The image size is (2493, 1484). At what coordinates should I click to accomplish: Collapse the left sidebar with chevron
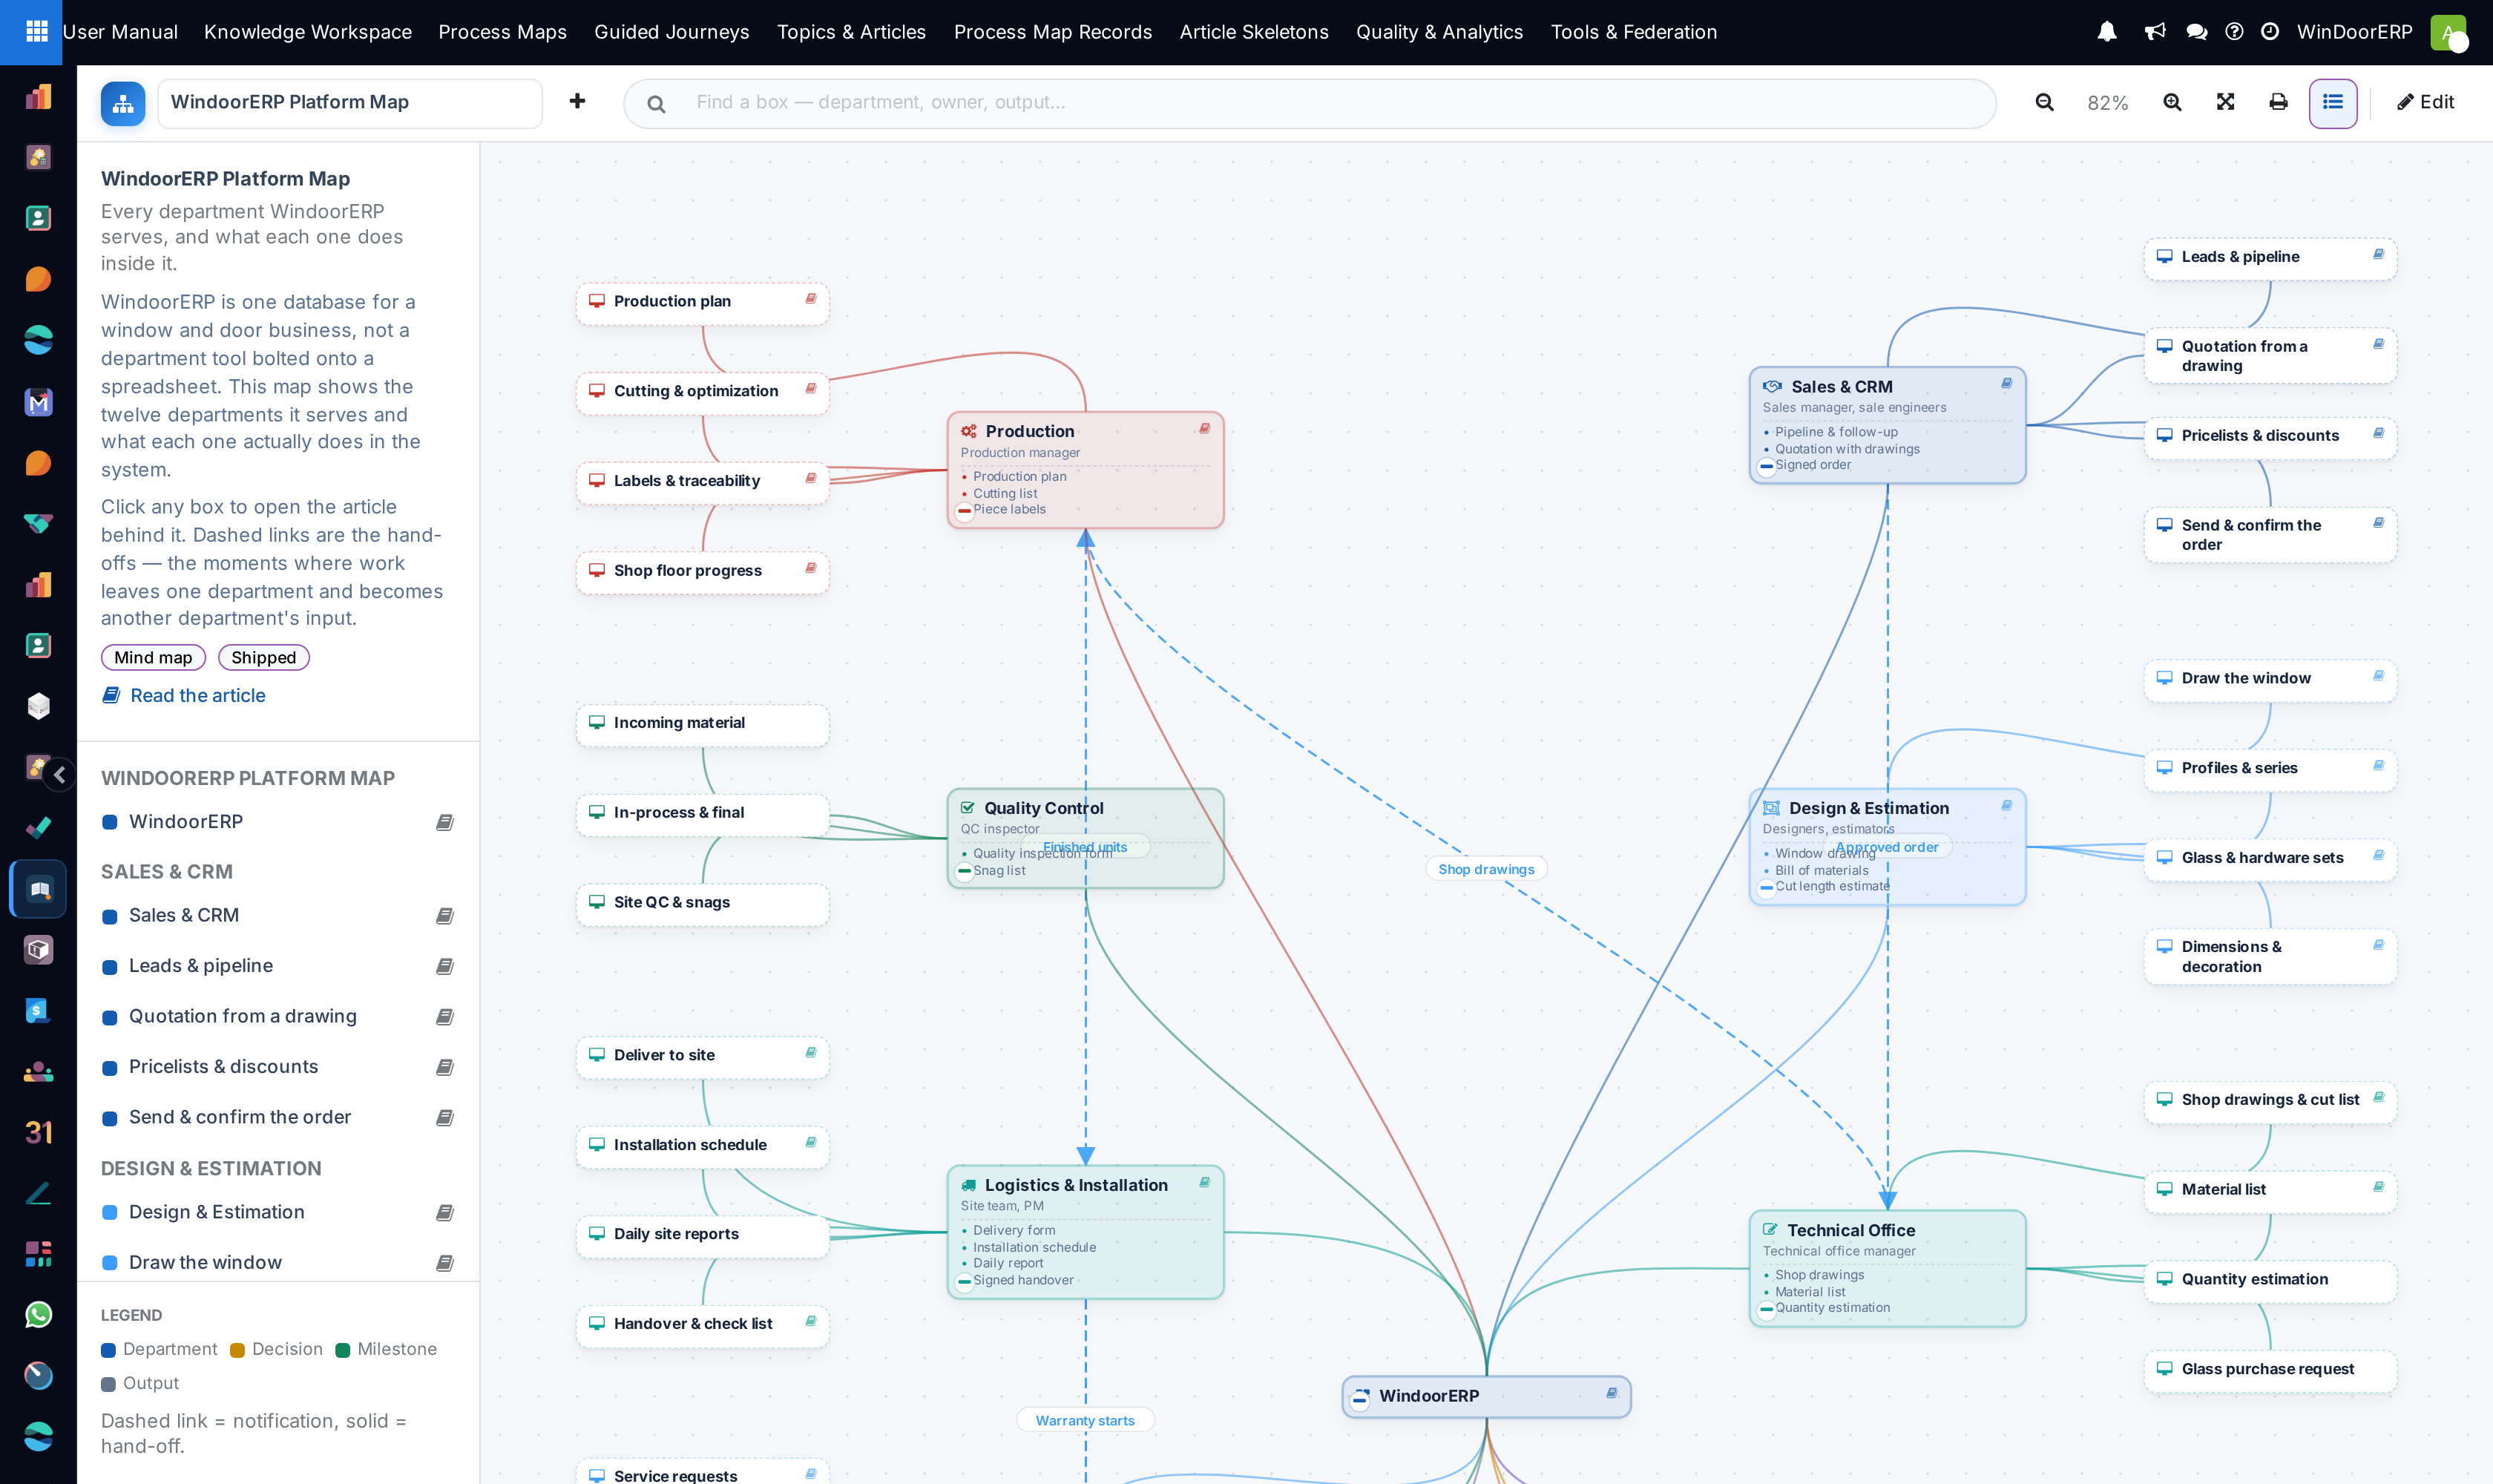[60, 774]
